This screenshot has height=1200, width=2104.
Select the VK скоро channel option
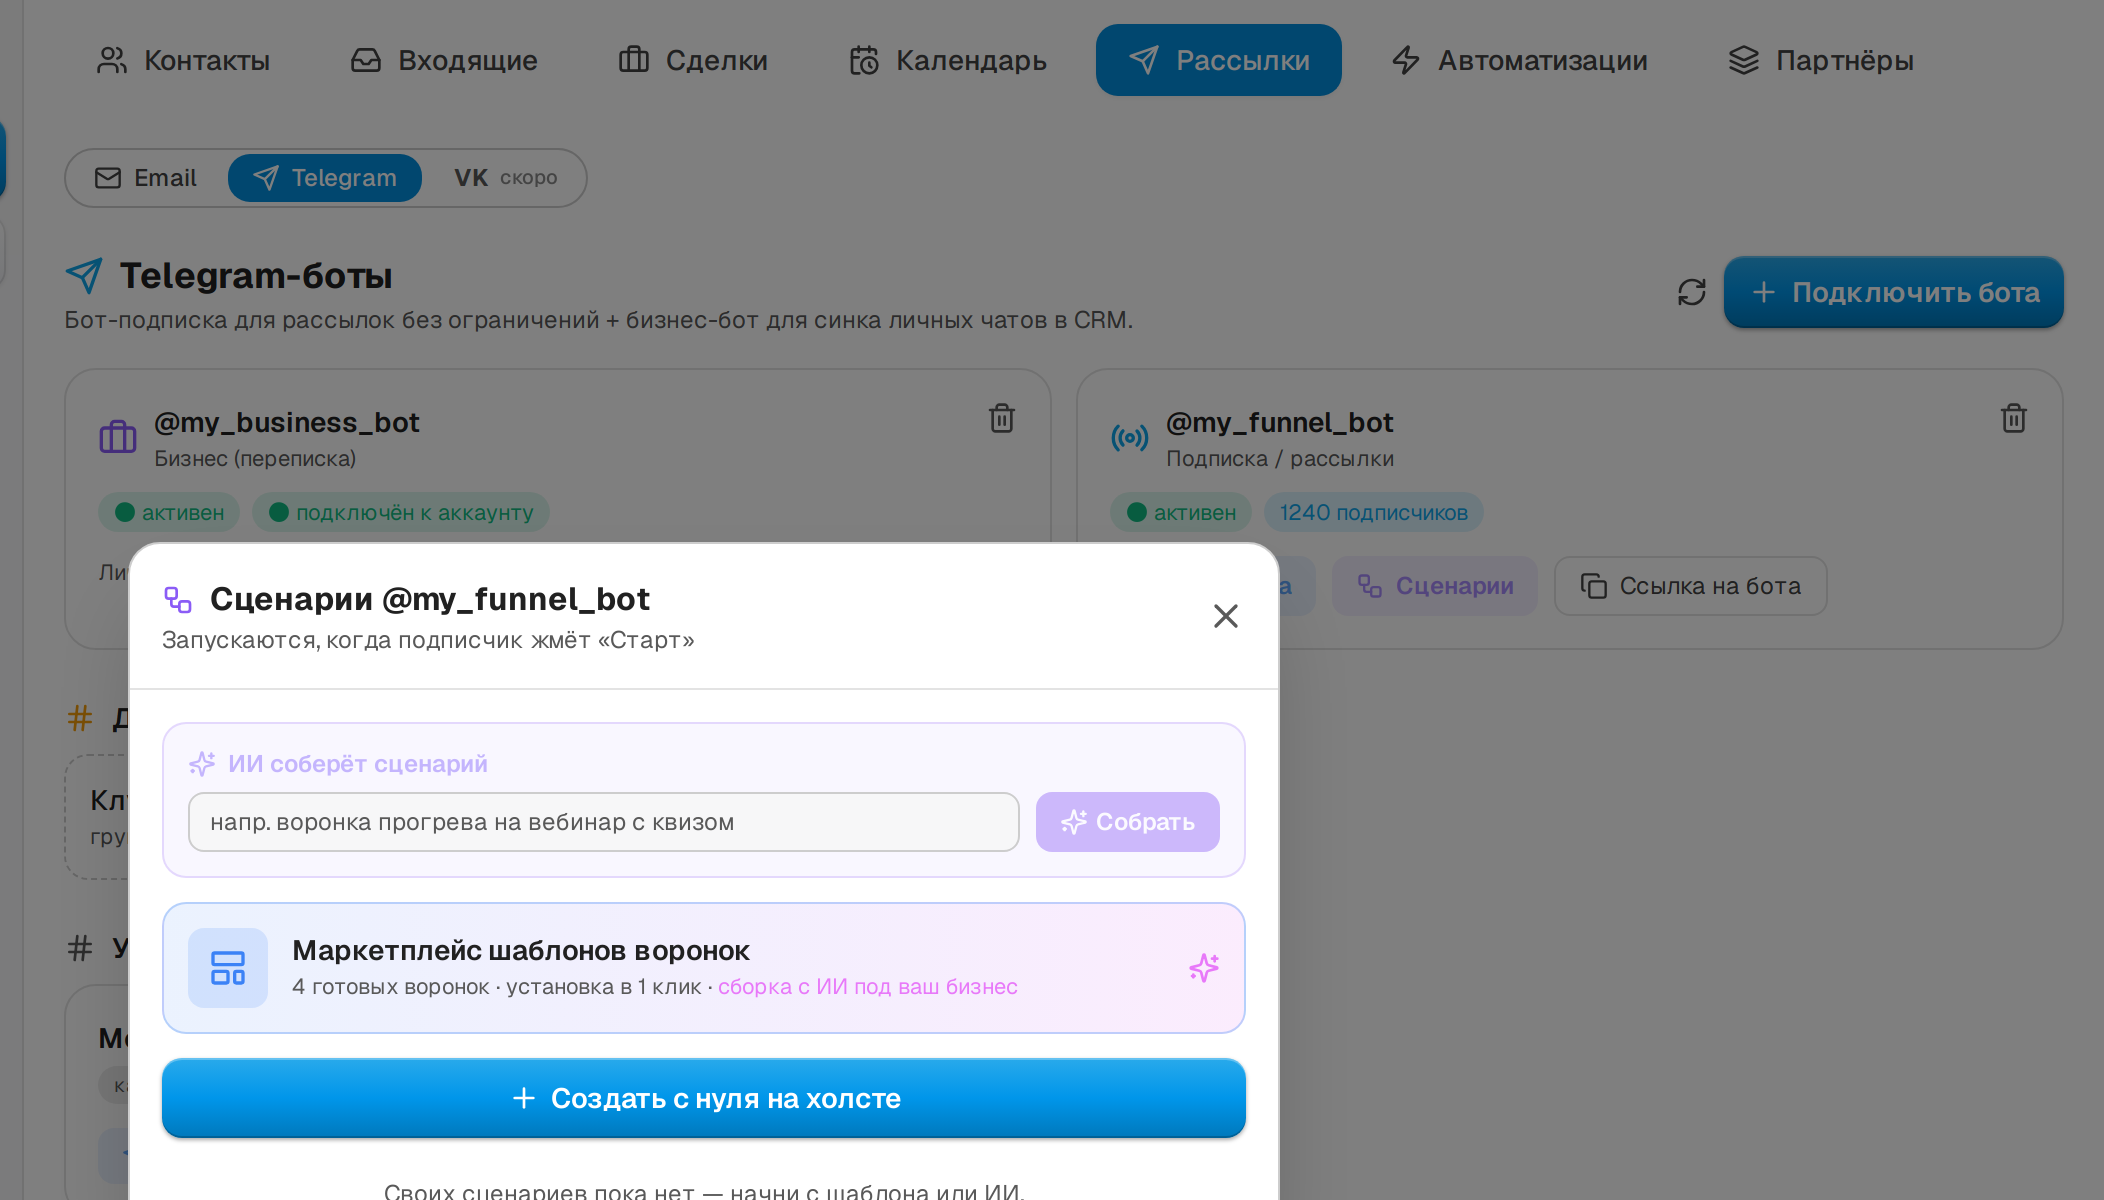[506, 178]
